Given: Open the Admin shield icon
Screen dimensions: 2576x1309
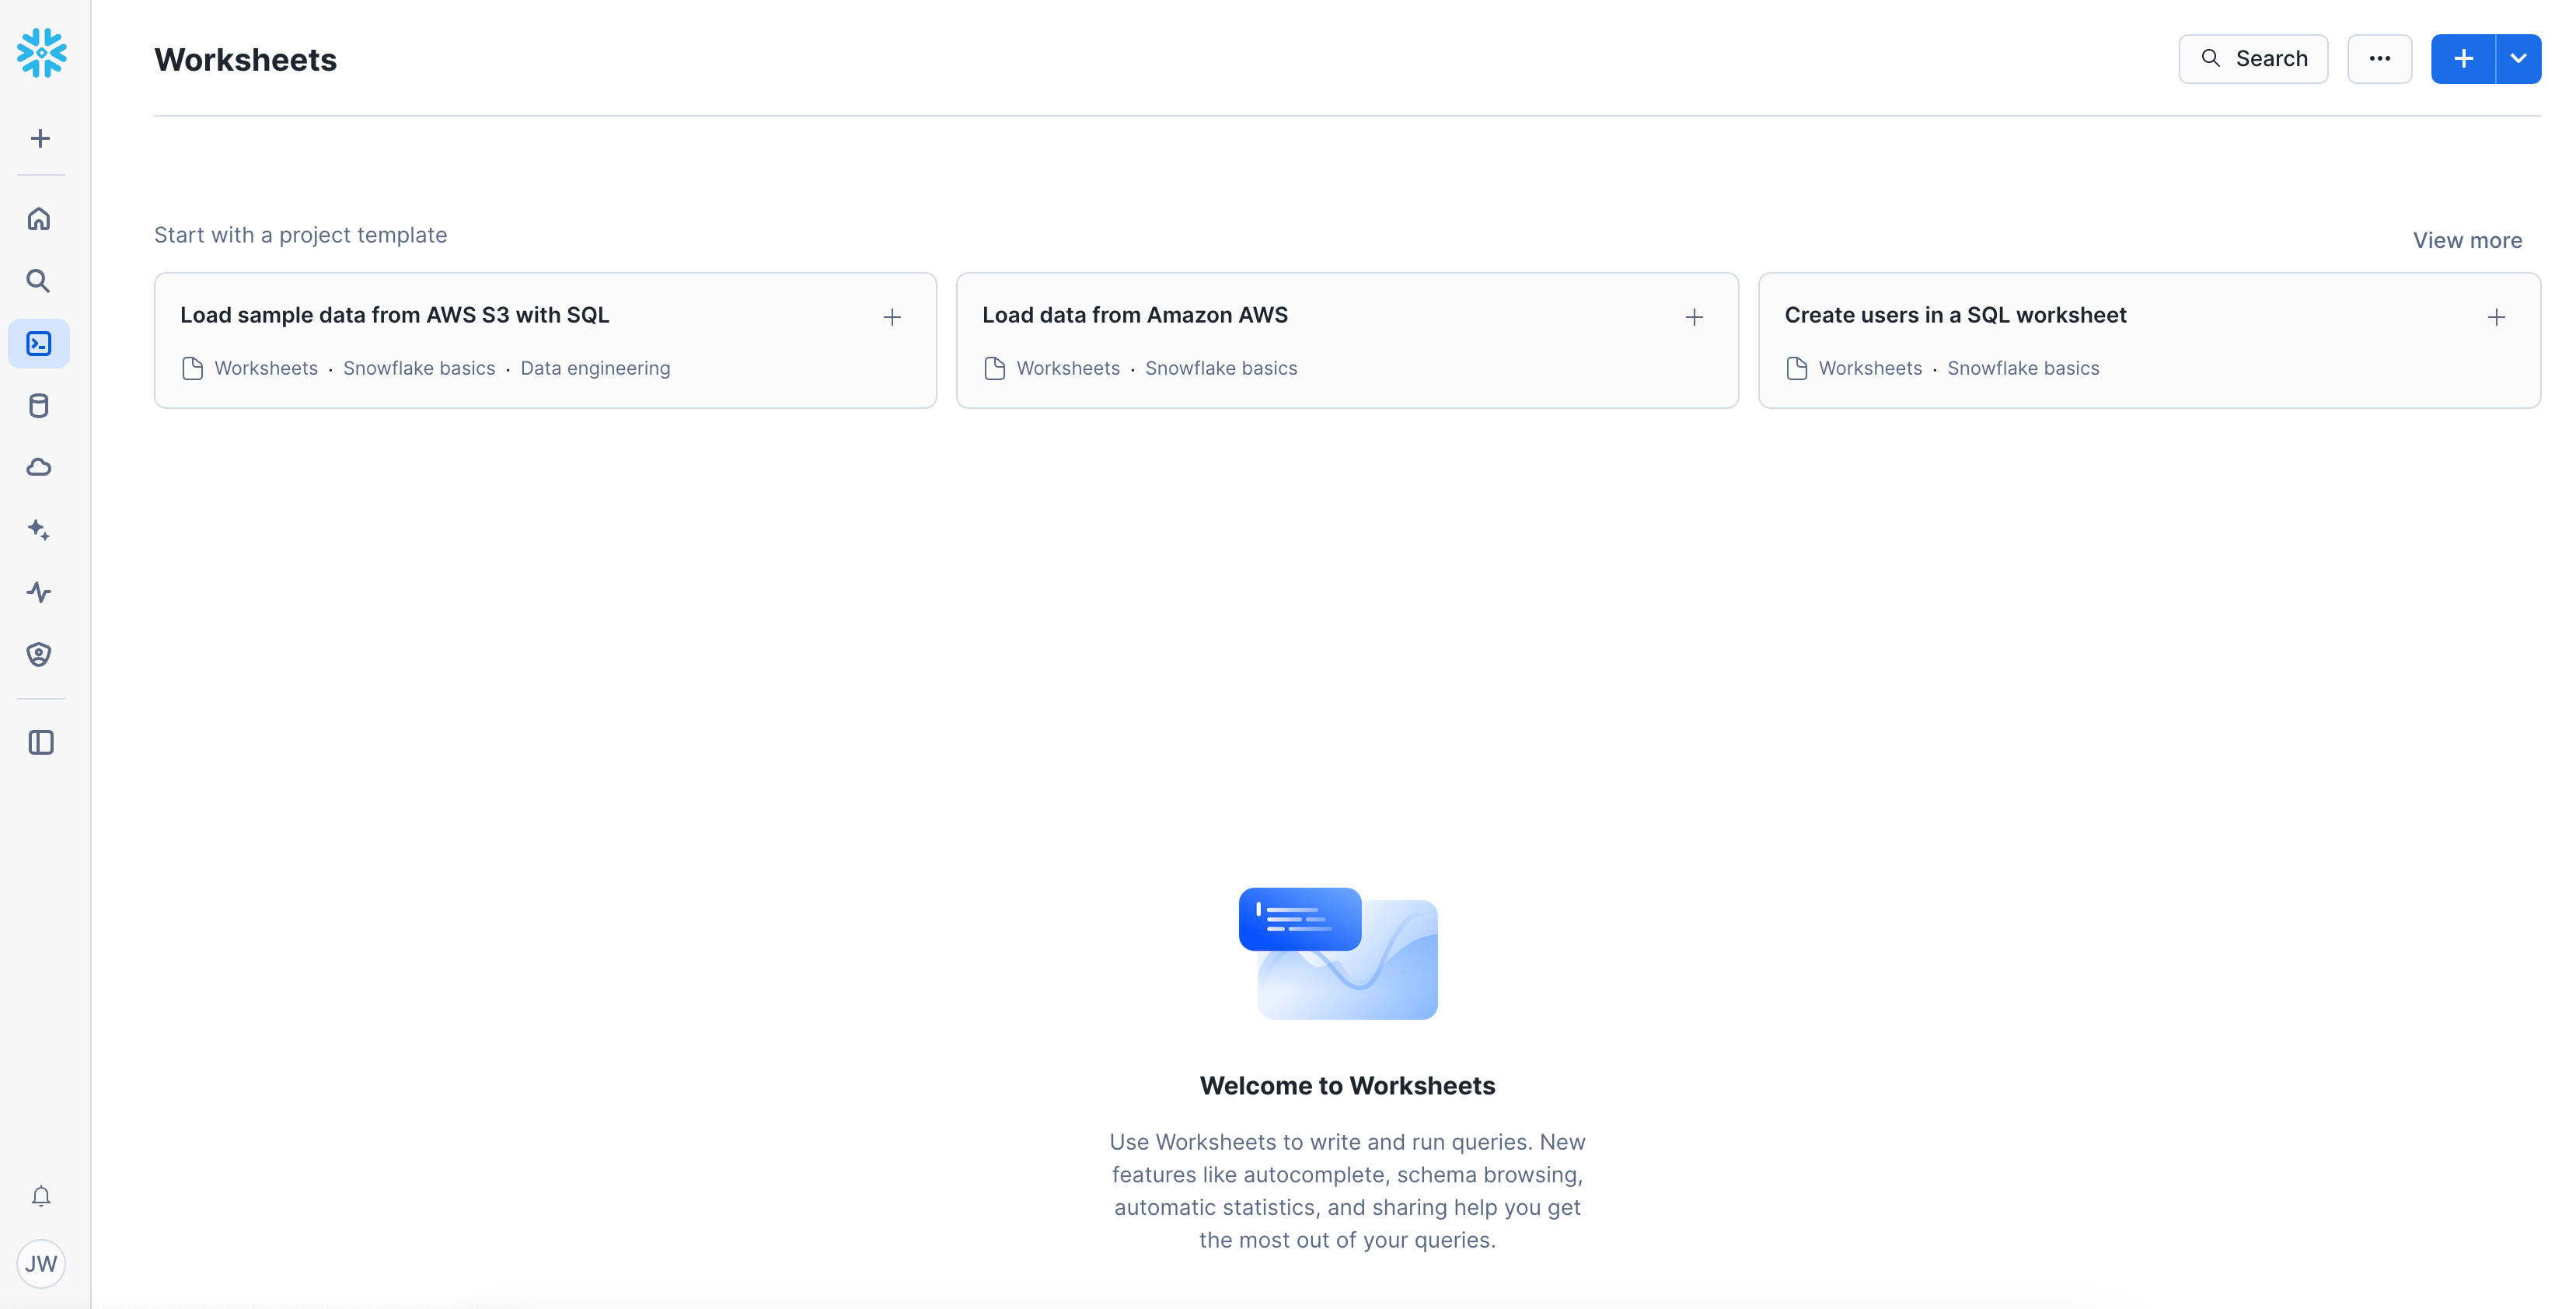Looking at the screenshot, I should coord(39,654).
